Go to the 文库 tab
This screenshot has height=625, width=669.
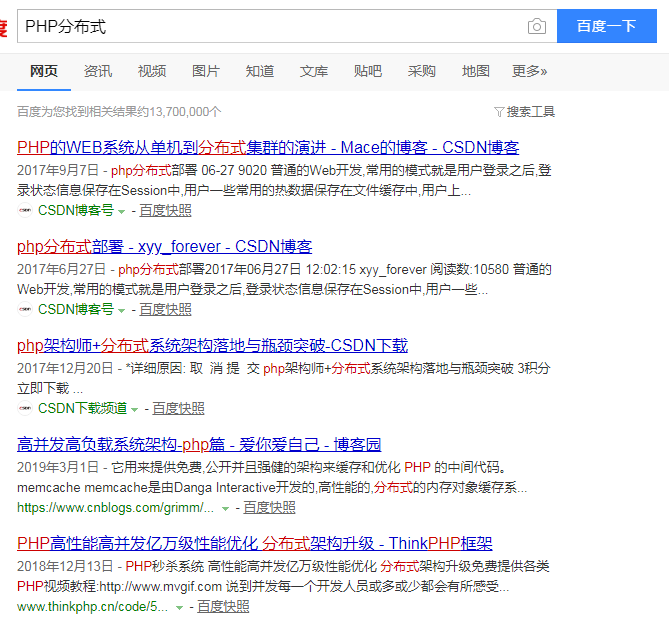click(314, 71)
